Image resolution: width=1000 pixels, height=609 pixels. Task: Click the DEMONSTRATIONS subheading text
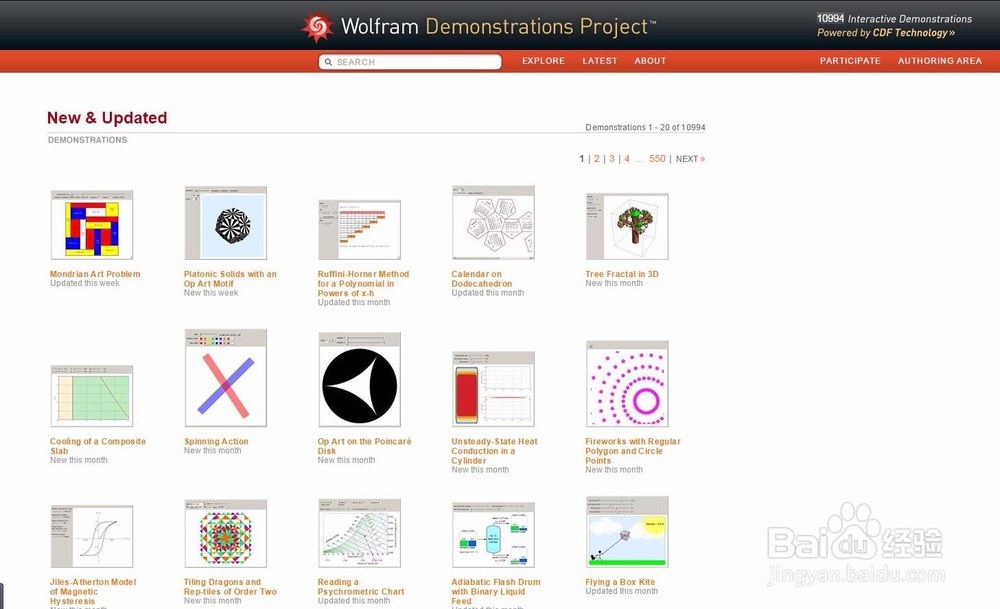87,140
